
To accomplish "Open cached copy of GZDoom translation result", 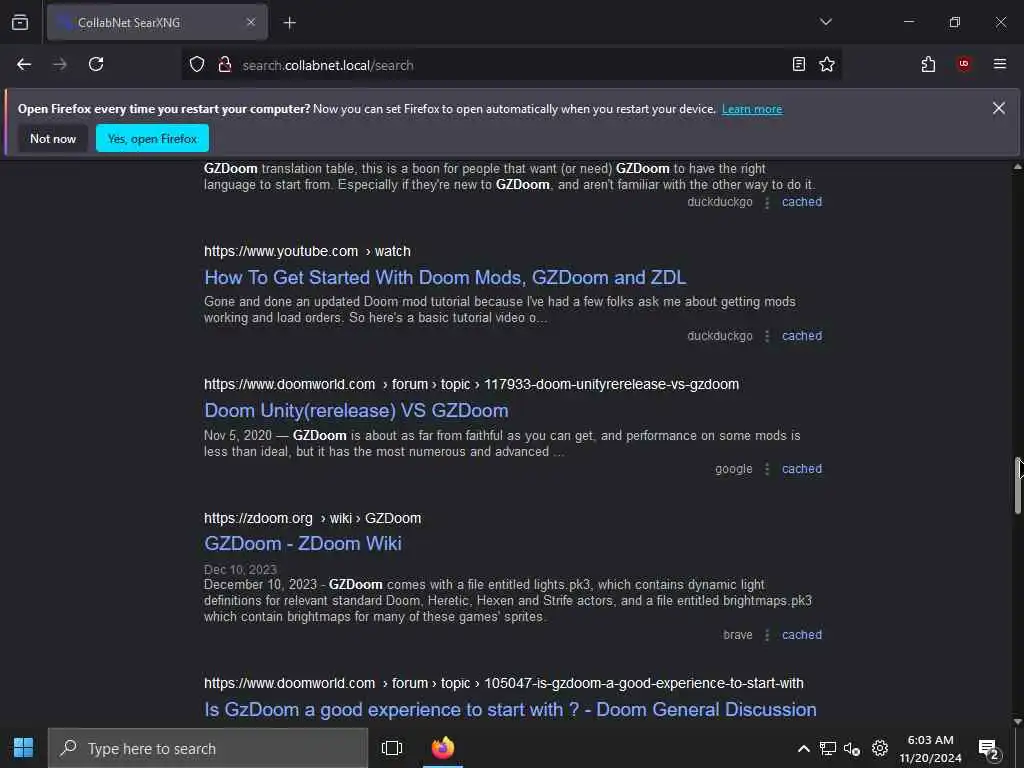I will tap(802, 202).
